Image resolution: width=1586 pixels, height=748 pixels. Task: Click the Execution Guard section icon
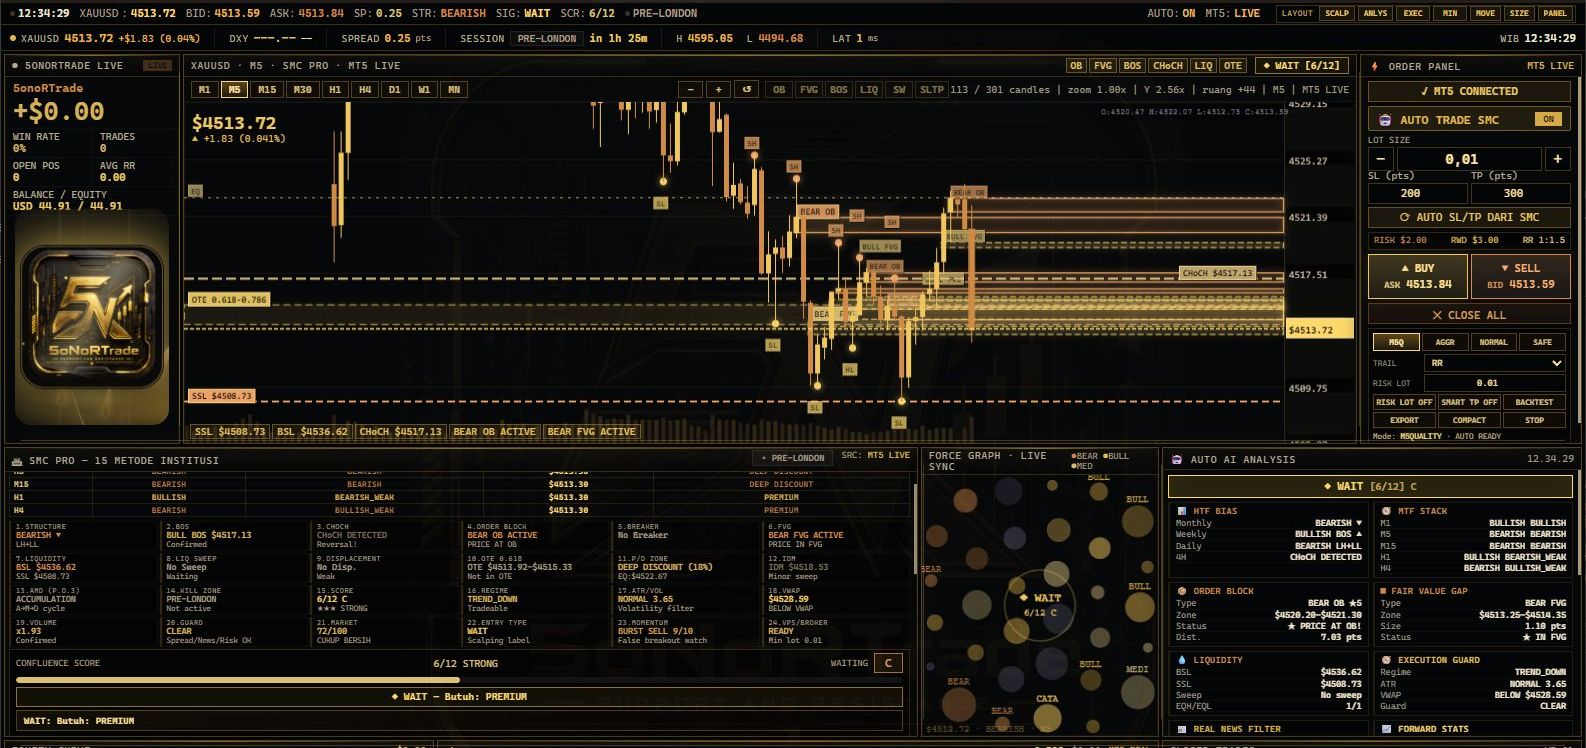[1386, 660]
